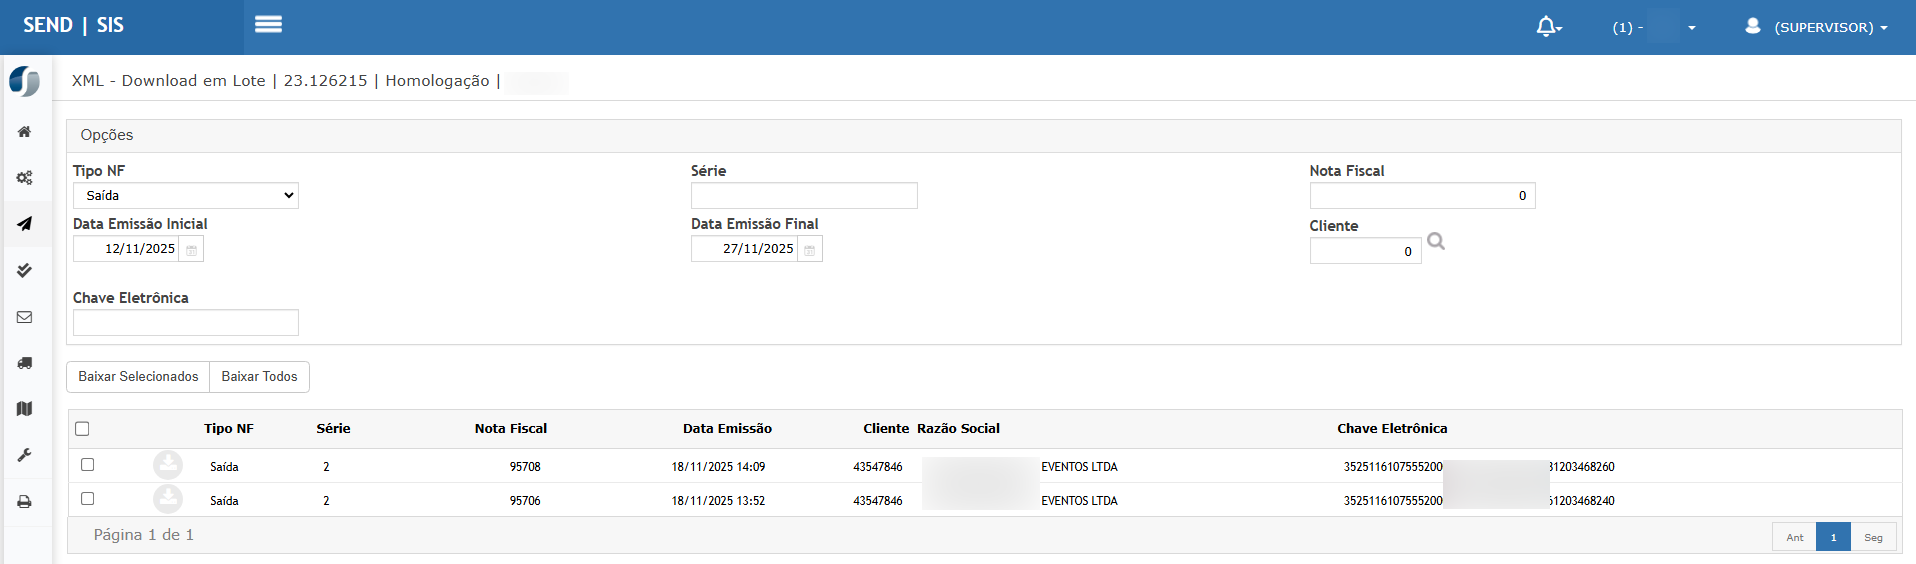Screen dimensions: 1916x564
Task: Open the Data Emissão Inicial calendar picker
Action: (191, 250)
